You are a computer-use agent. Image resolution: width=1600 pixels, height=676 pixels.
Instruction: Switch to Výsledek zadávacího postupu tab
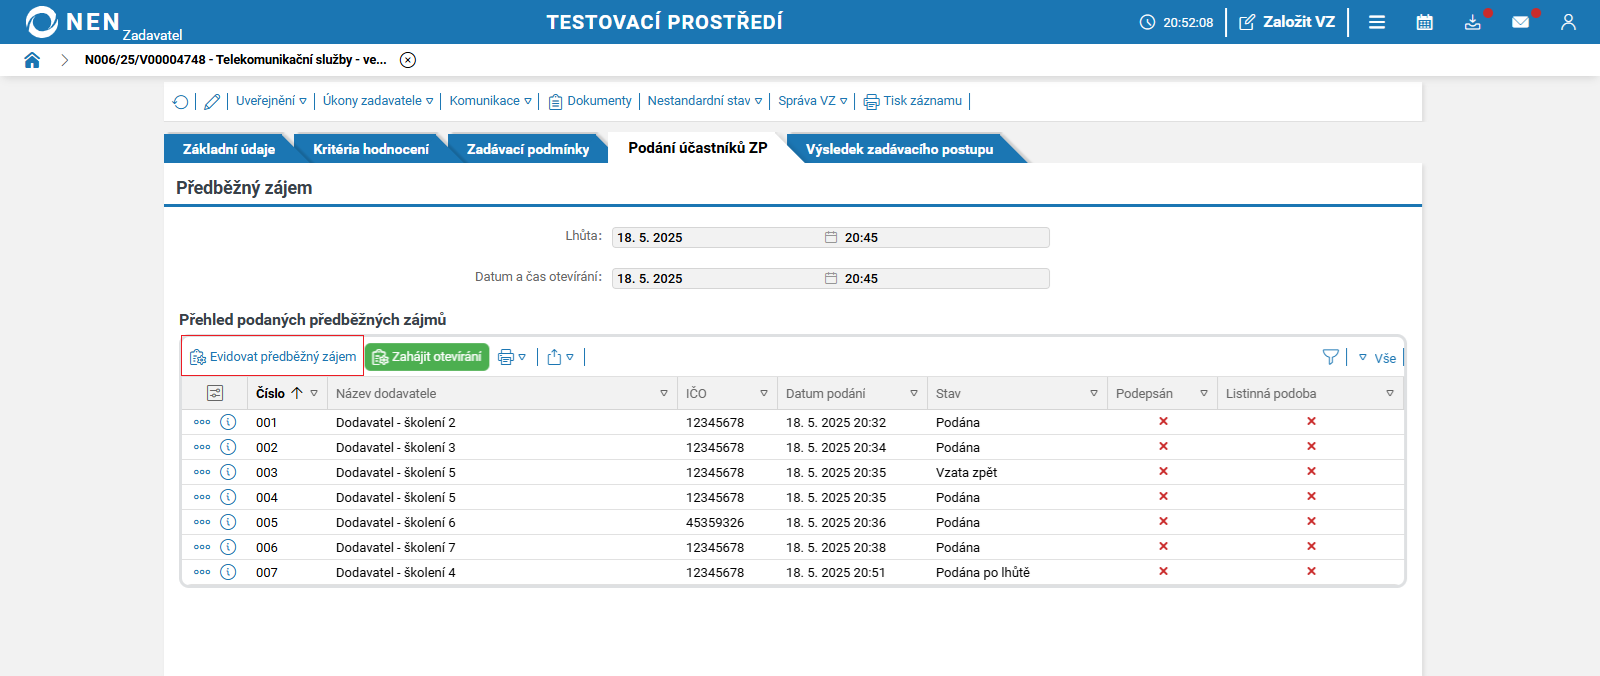(x=900, y=149)
